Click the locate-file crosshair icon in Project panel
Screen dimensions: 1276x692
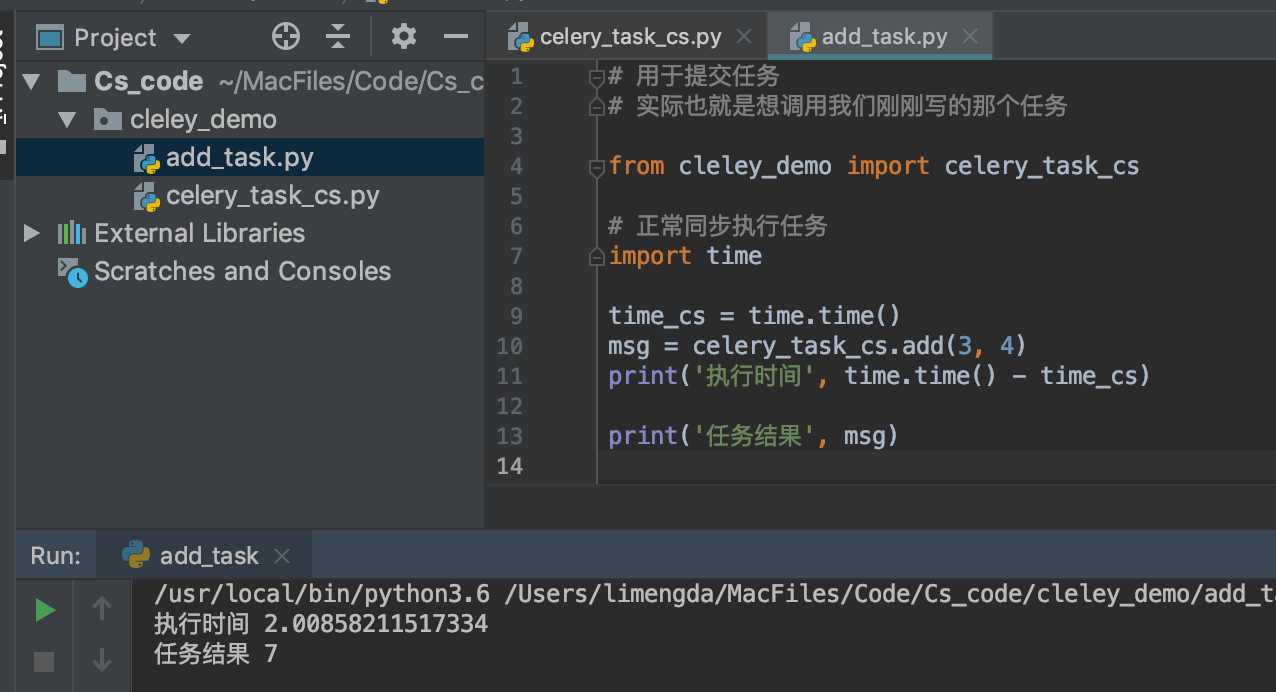coord(286,37)
